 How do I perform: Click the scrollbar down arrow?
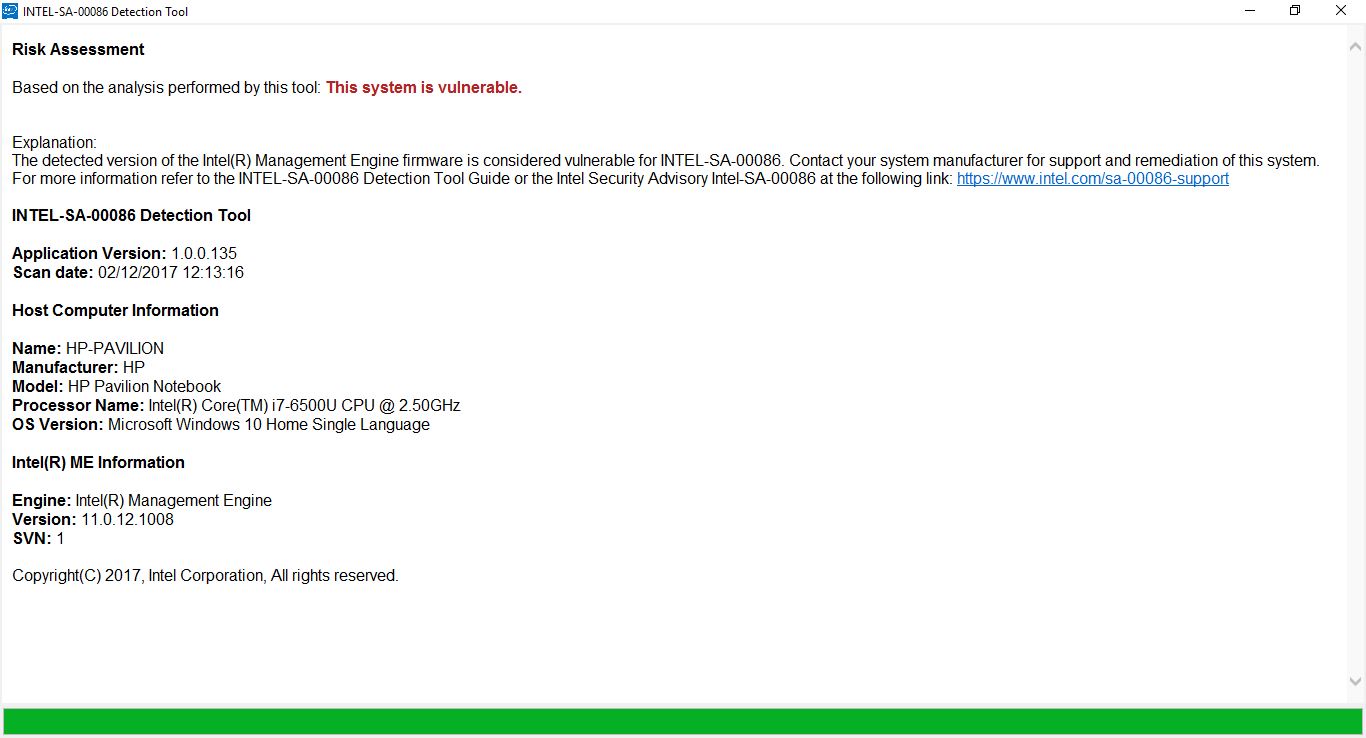click(1355, 682)
